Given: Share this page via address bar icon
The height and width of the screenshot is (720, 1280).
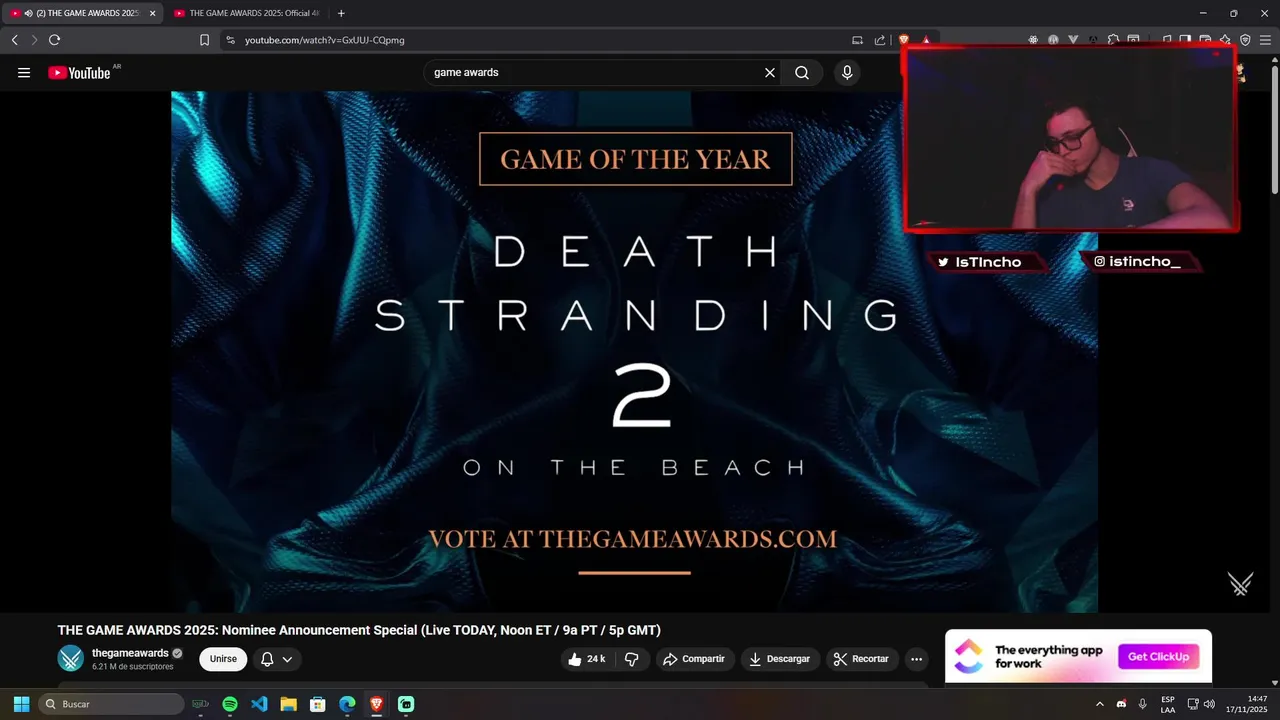Looking at the screenshot, I should 880,40.
